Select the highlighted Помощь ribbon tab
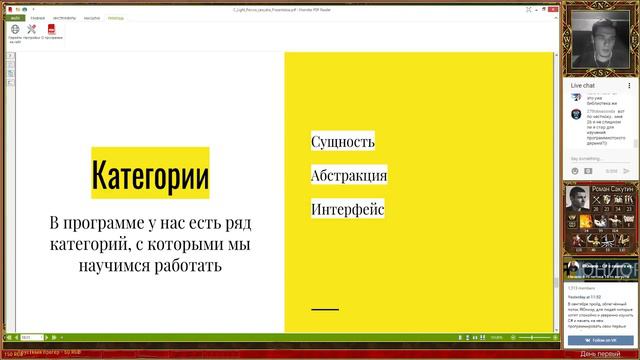This screenshot has height=360, width=640. pyautogui.click(x=116, y=18)
